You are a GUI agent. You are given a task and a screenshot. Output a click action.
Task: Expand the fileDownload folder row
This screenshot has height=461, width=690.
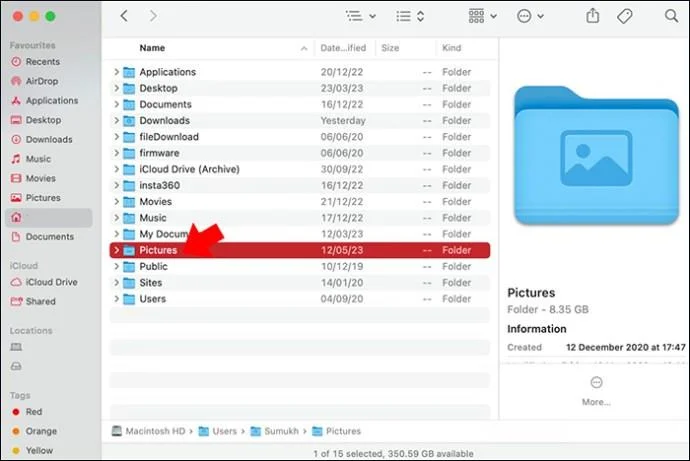point(116,137)
